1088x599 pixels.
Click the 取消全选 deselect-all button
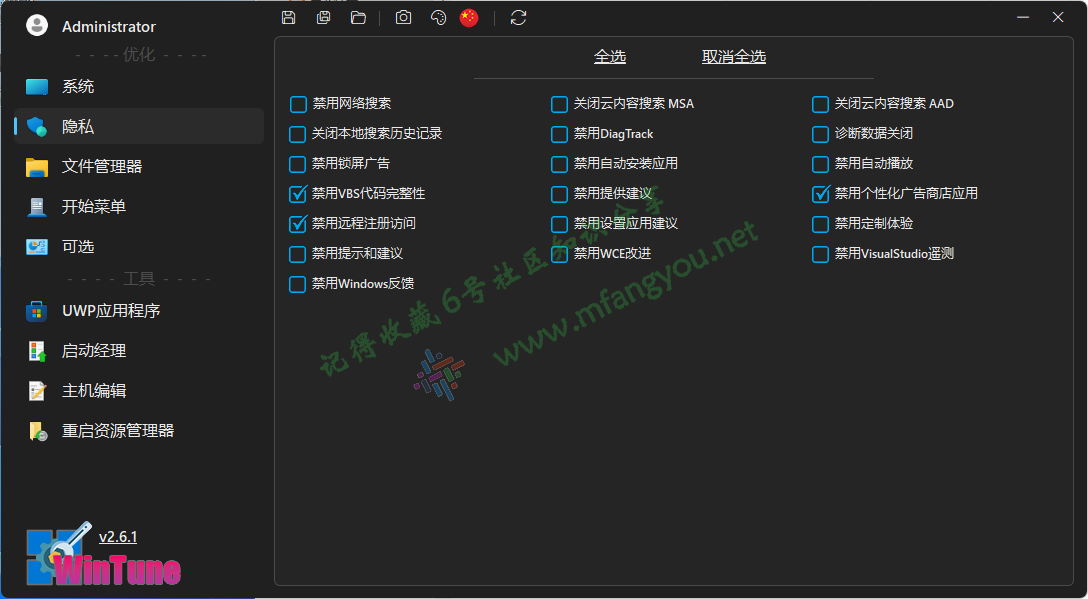(734, 57)
